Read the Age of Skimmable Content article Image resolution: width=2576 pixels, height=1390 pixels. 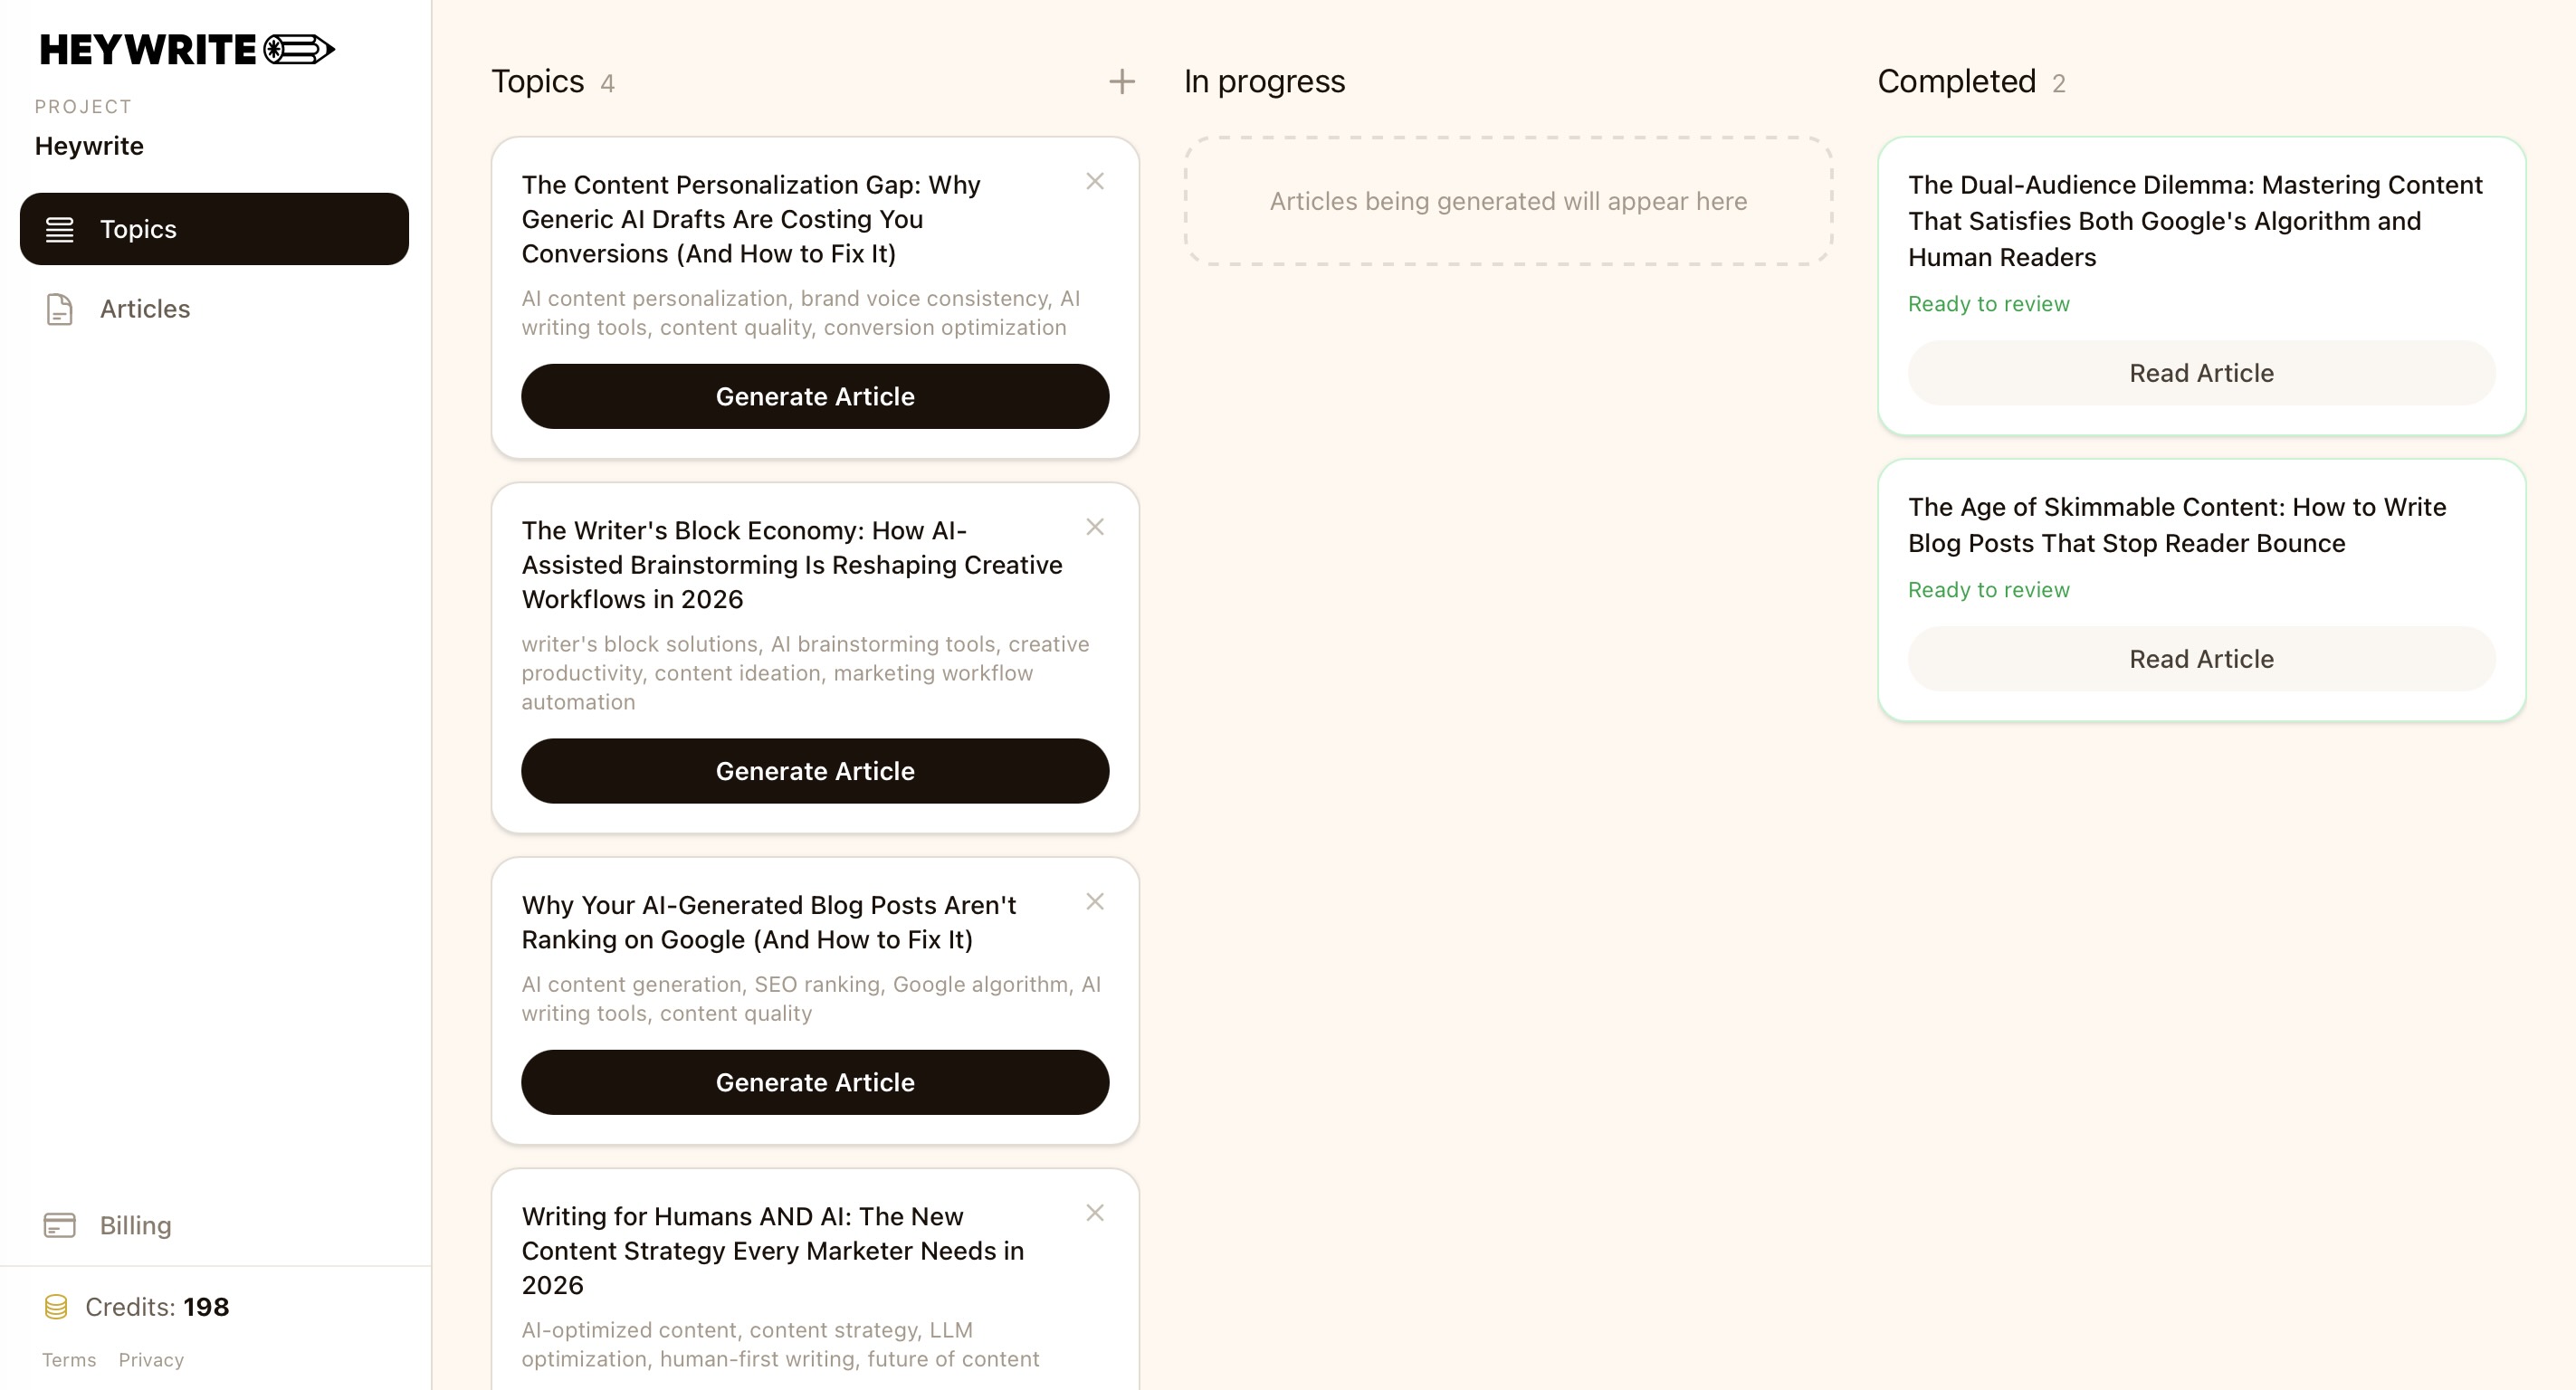(x=2201, y=659)
